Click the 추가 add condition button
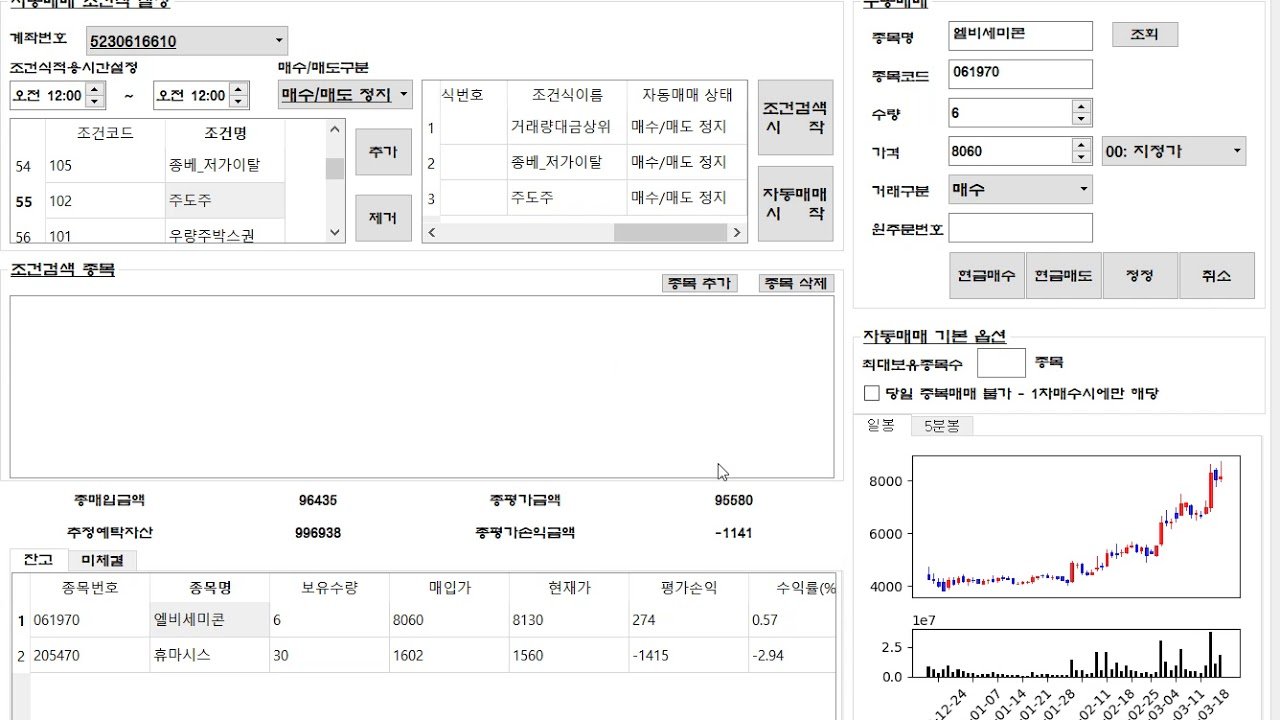Image resolution: width=1280 pixels, height=720 pixels. (383, 151)
